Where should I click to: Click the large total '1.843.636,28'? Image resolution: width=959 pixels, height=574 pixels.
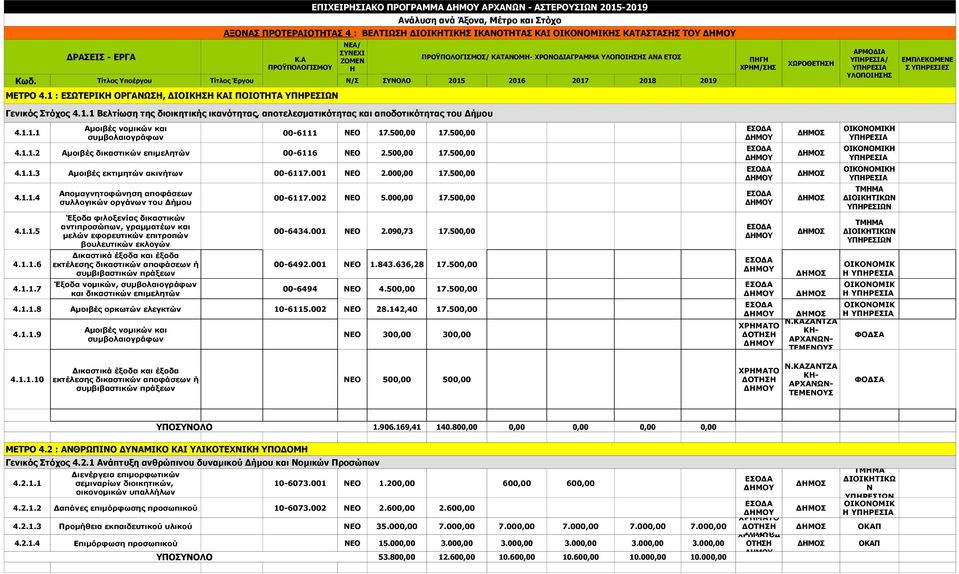coord(397,265)
